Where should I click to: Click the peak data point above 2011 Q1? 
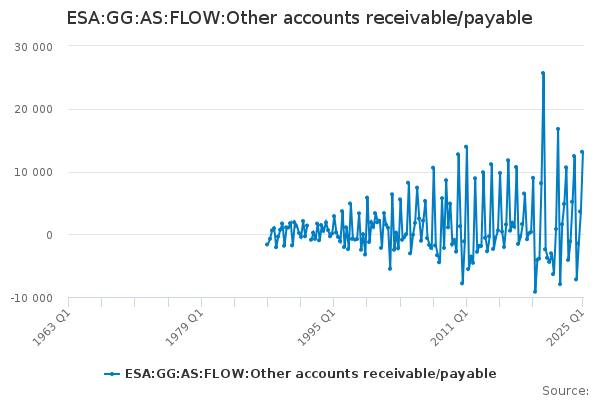click(x=466, y=147)
